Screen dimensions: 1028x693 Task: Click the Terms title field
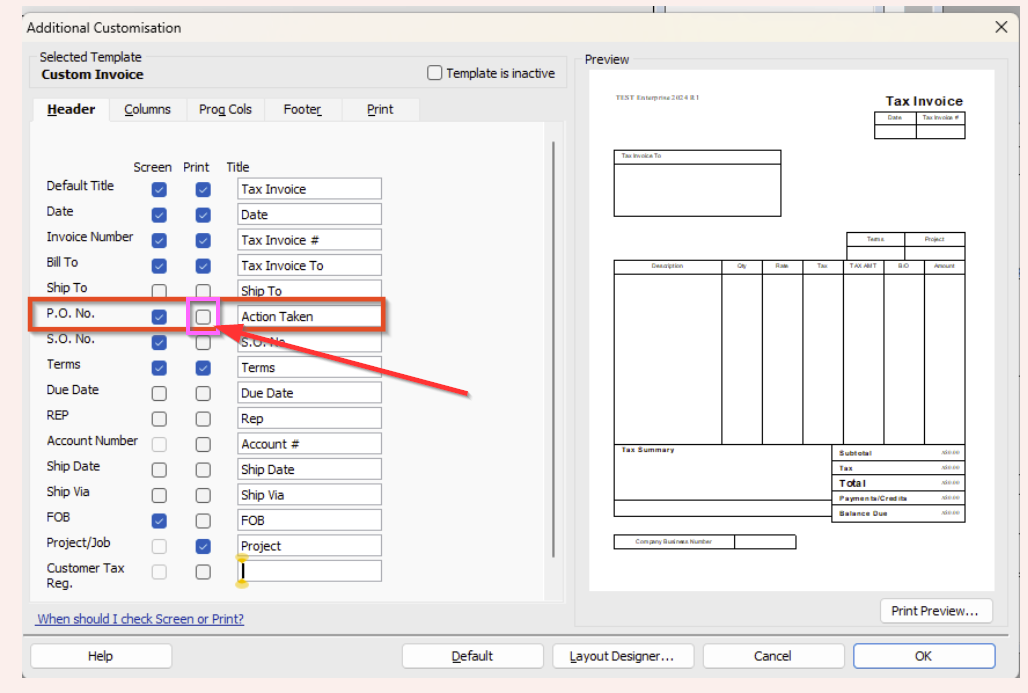coord(309,367)
